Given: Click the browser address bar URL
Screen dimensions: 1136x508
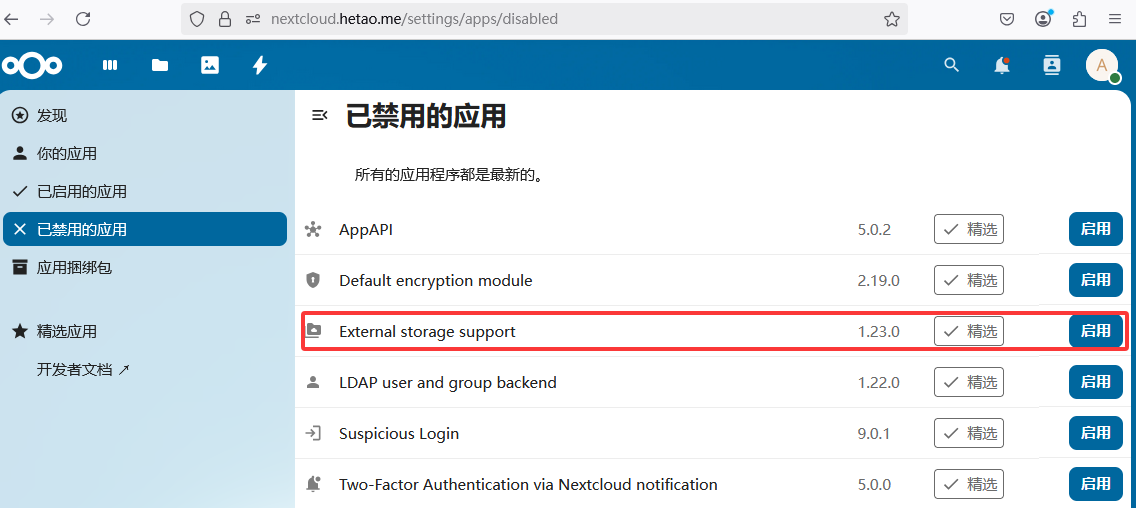Looking at the screenshot, I should click(414, 19).
